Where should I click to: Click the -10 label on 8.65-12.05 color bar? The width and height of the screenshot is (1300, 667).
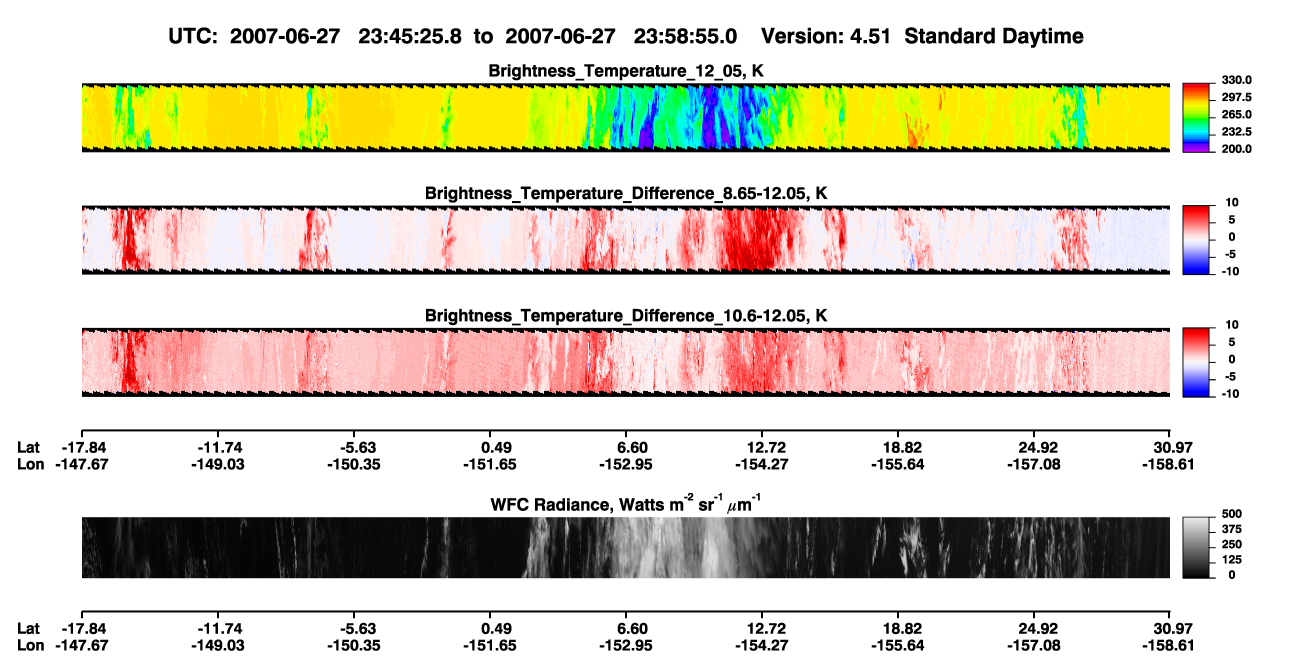coord(1232,271)
